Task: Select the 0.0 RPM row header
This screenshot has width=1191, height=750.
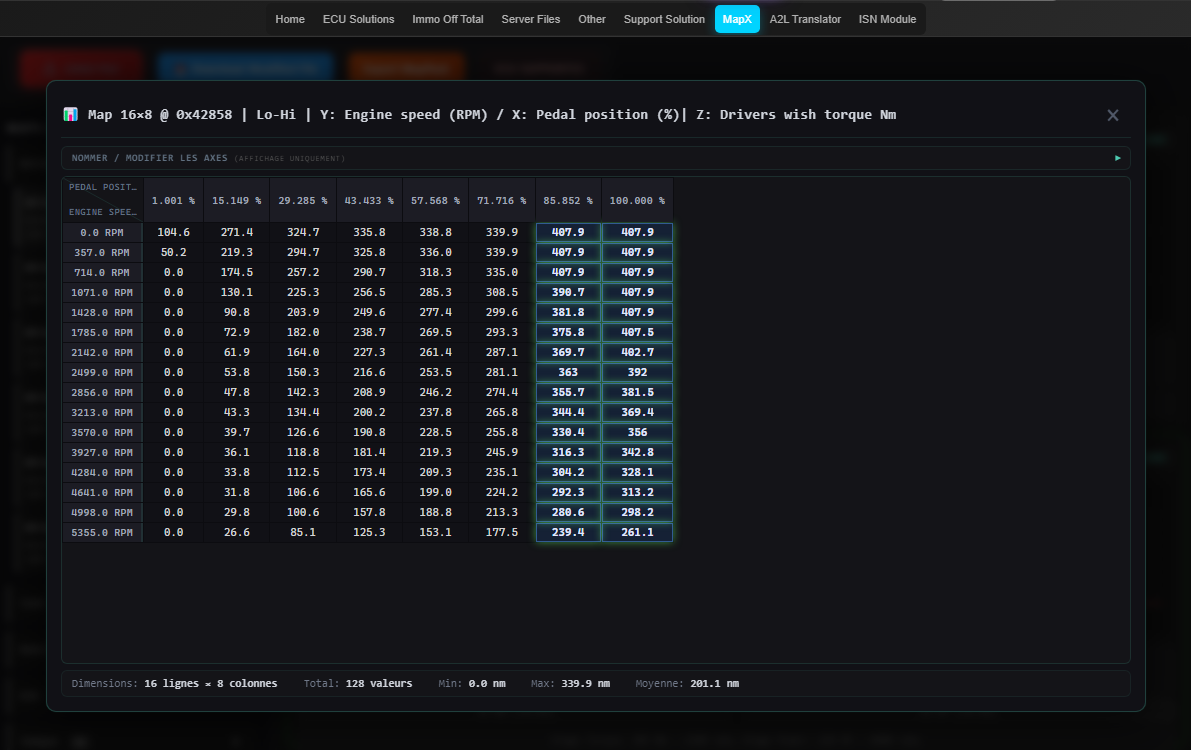Action: 102,233
